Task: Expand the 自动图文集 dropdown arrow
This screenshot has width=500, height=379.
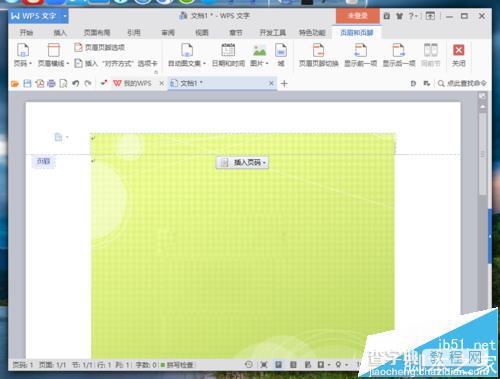Action: click(x=204, y=63)
